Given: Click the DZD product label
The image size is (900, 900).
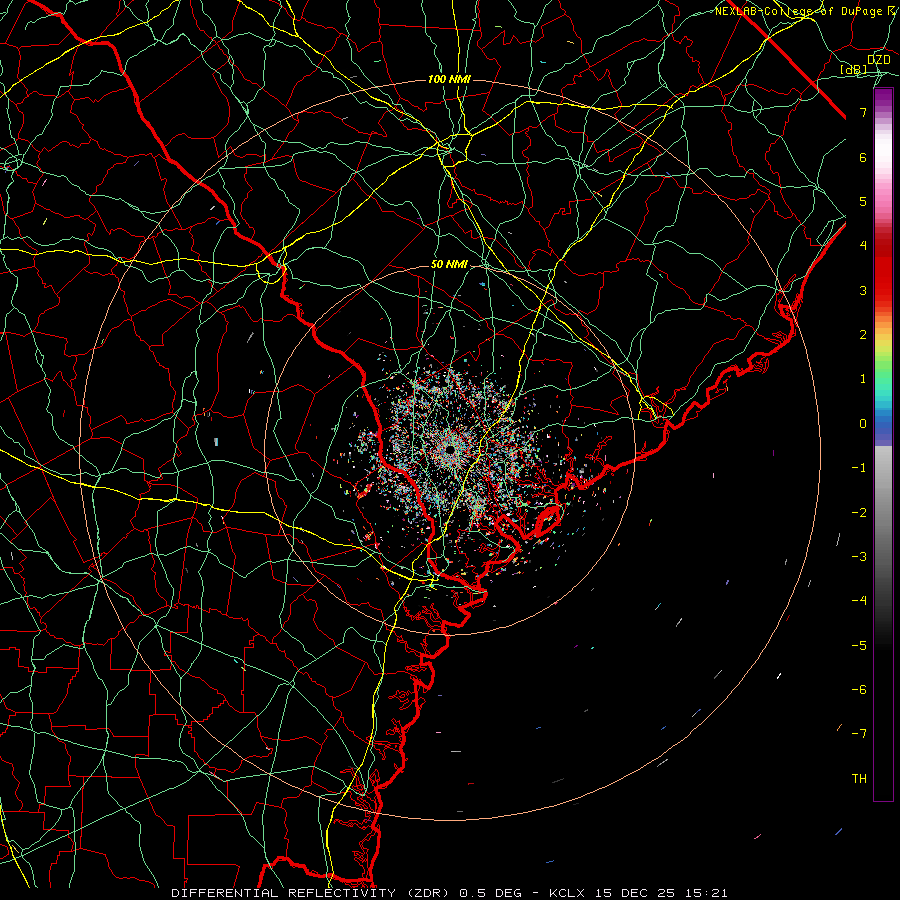Looking at the screenshot, I should 878,59.
